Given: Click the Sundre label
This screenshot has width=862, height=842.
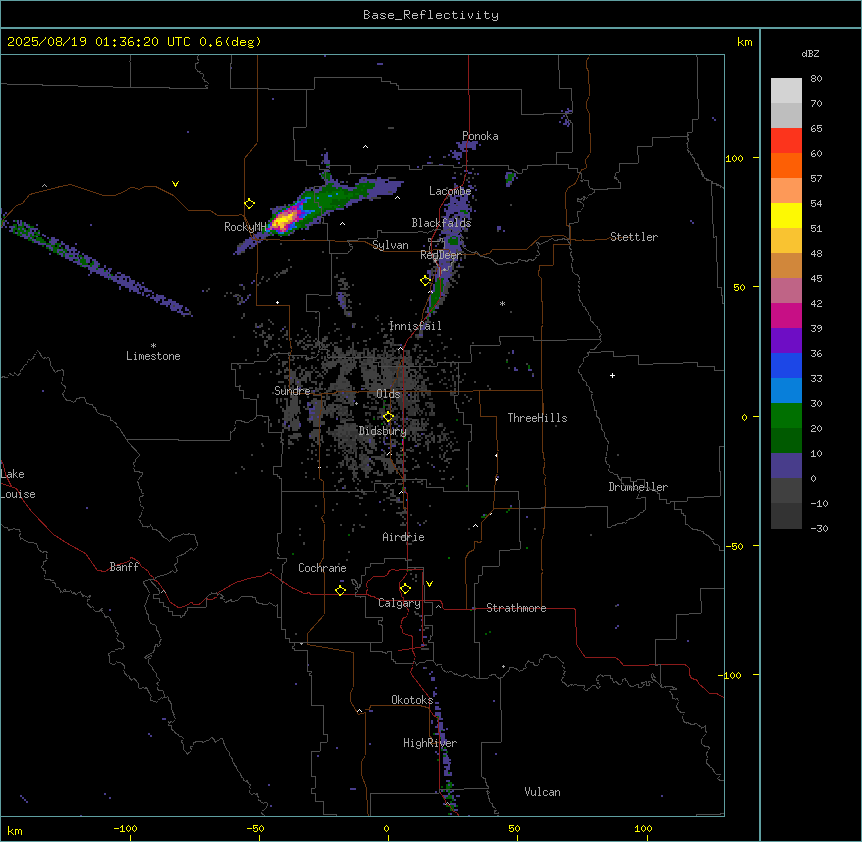Looking at the screenshot, I should (292, 391).
